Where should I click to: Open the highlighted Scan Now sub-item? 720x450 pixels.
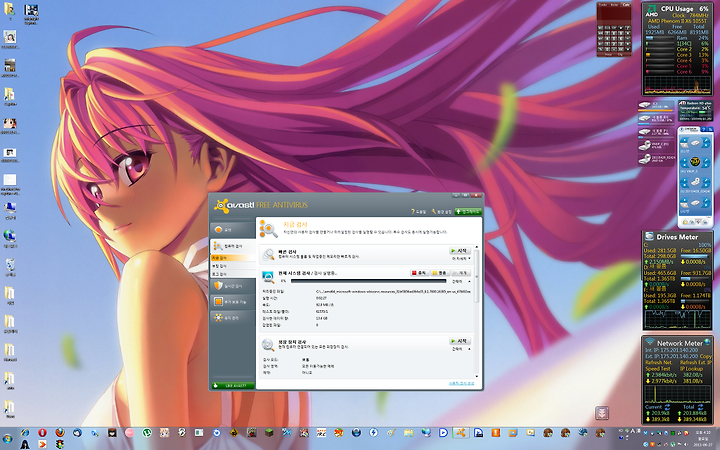click(x=233, y=258)
